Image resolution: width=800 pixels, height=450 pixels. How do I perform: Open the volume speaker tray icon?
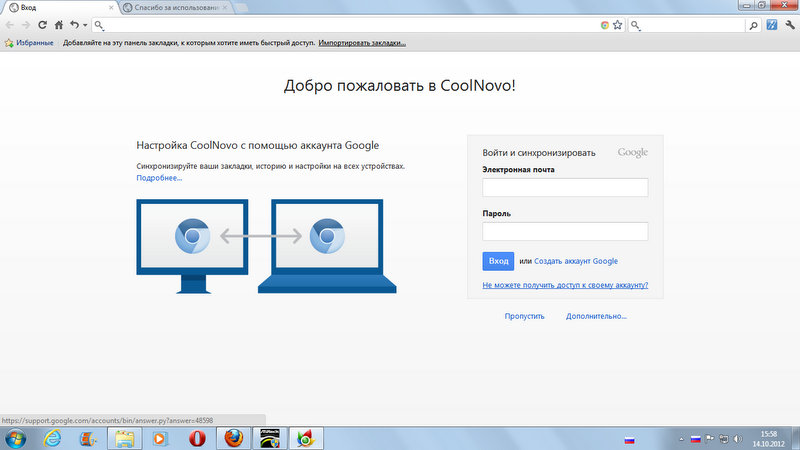point(738,439)
